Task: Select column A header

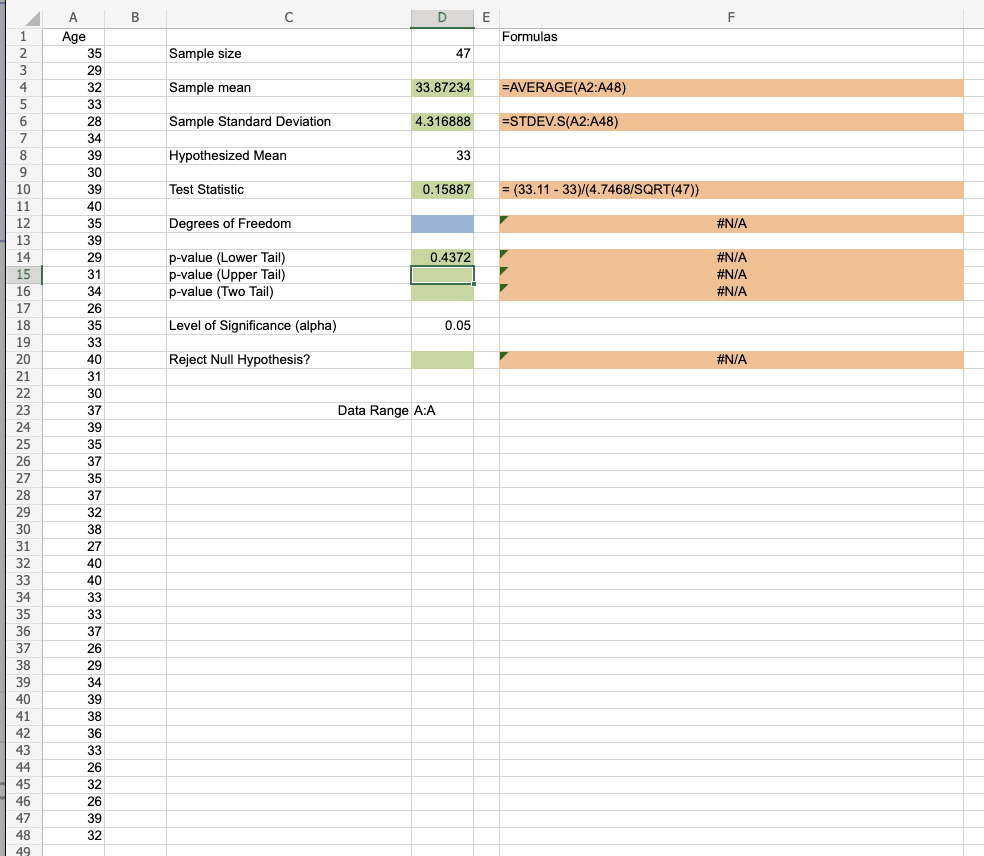Action: click(73, 18)
